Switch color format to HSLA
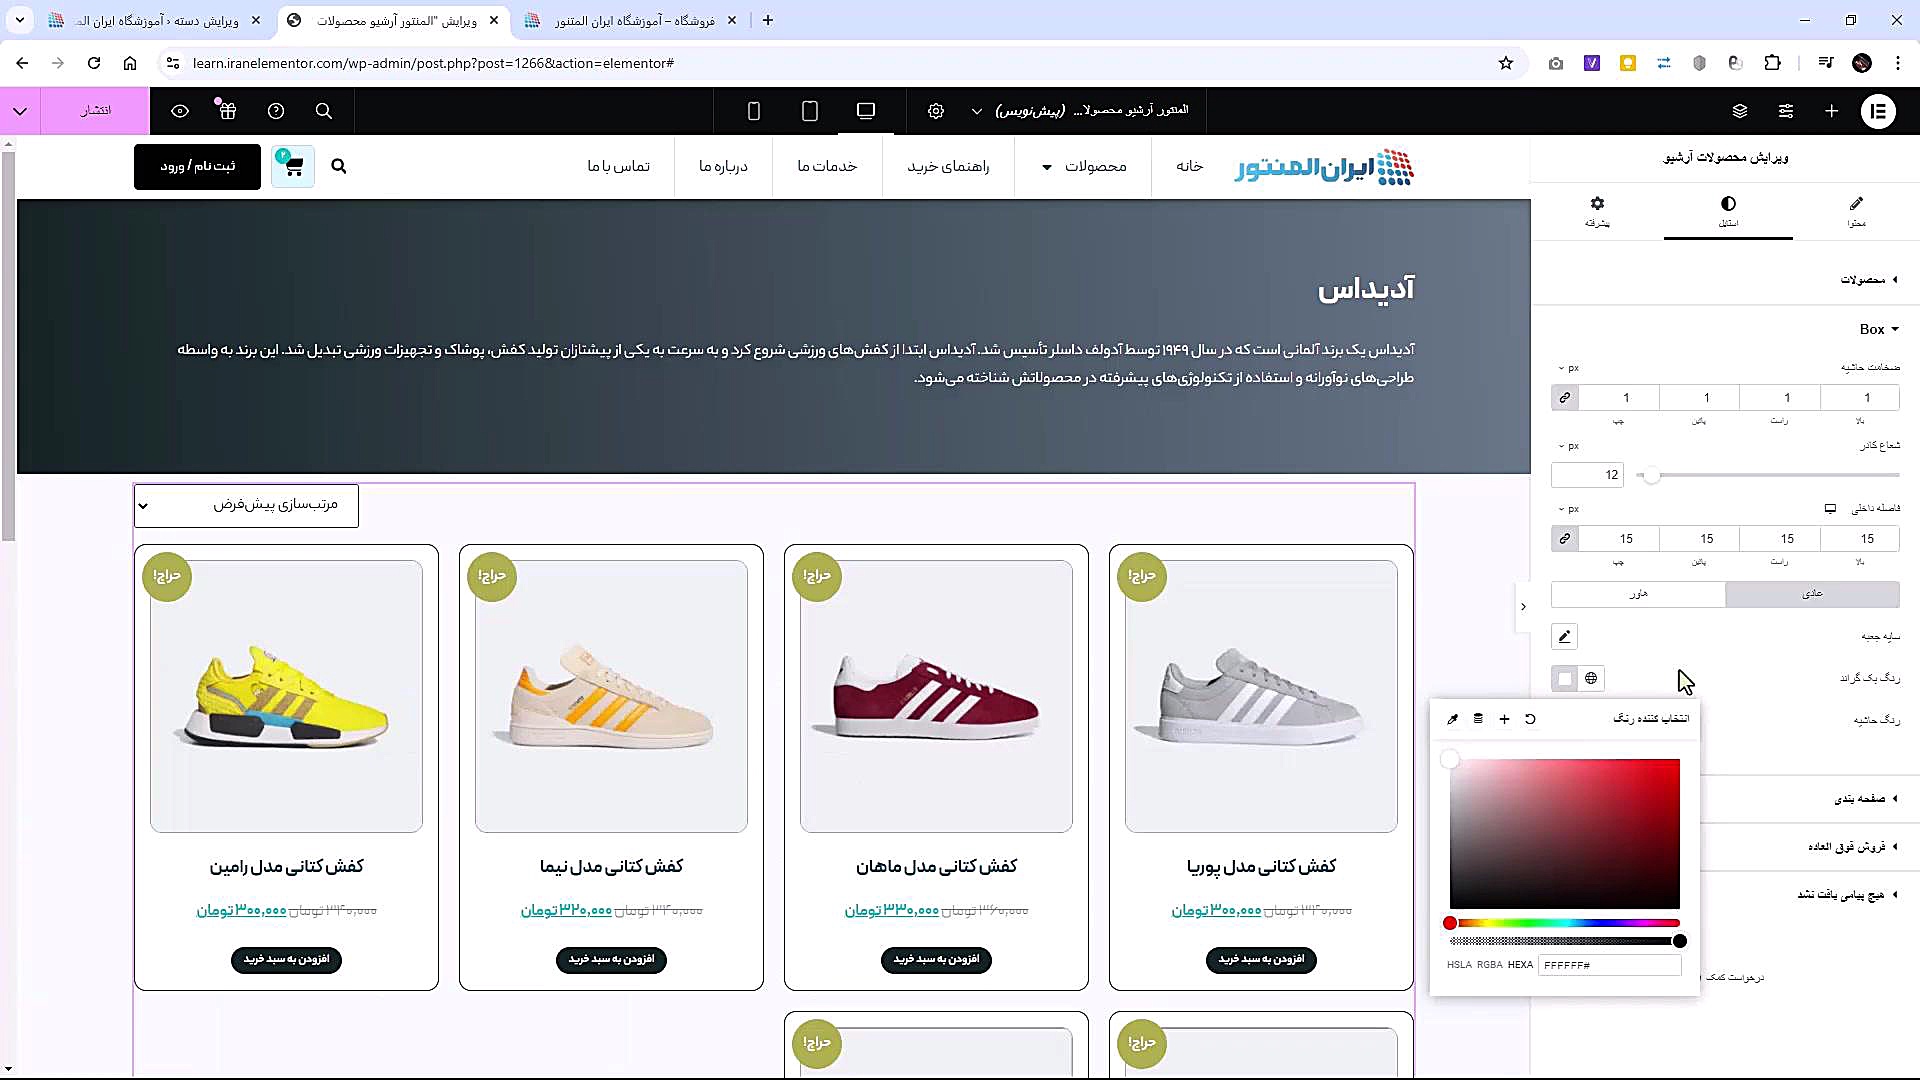Screen dimensions: 1920x1080 click(x=1459, y=965)
